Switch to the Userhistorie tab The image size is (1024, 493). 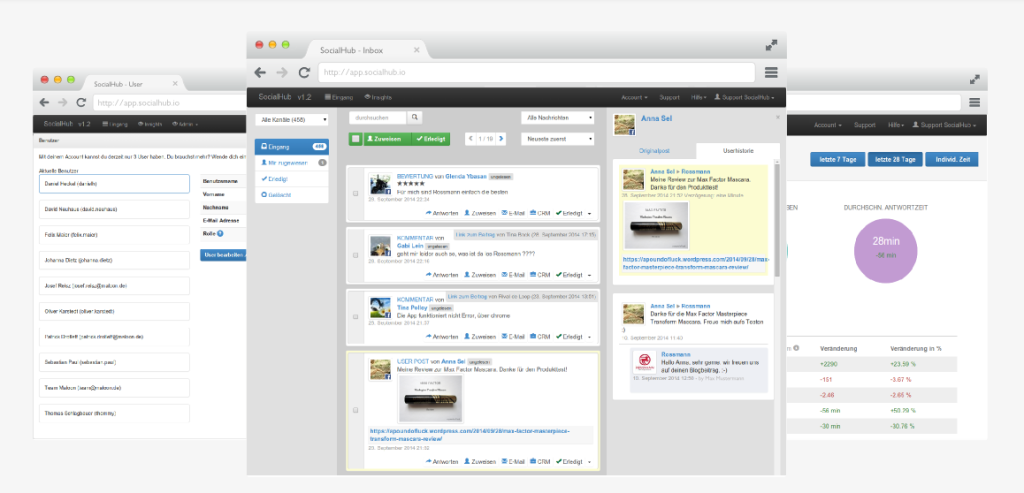(738, 150)
